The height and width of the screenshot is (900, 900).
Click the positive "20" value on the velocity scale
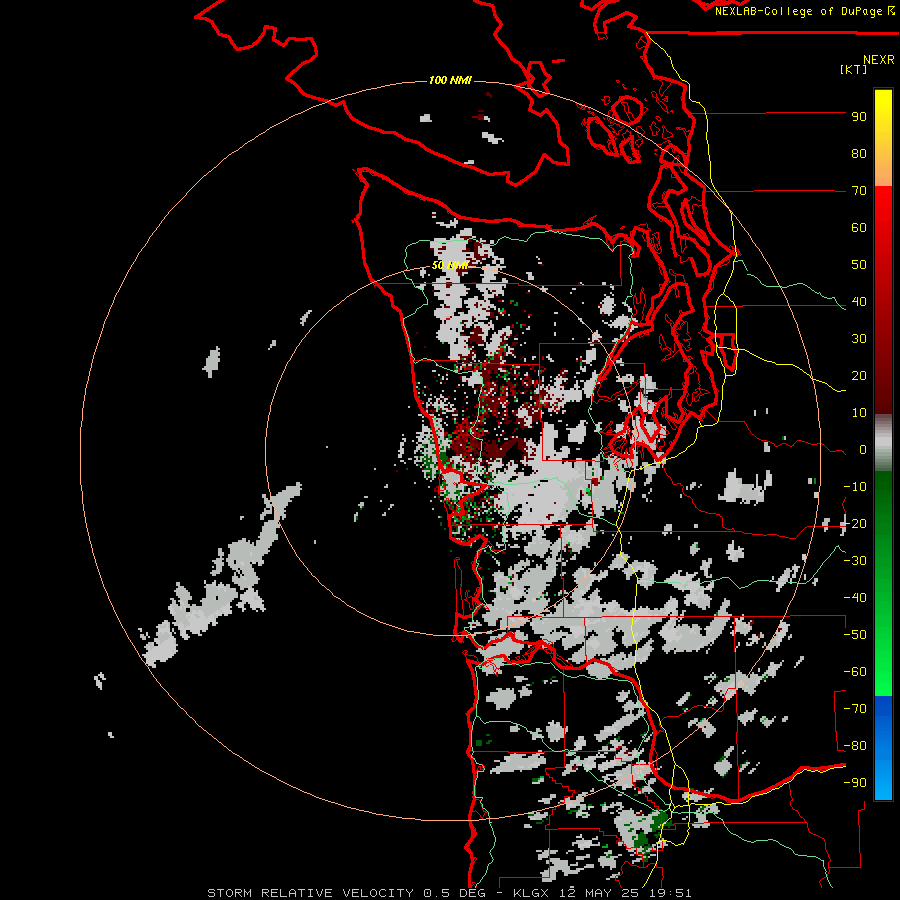tap(859, 376)
